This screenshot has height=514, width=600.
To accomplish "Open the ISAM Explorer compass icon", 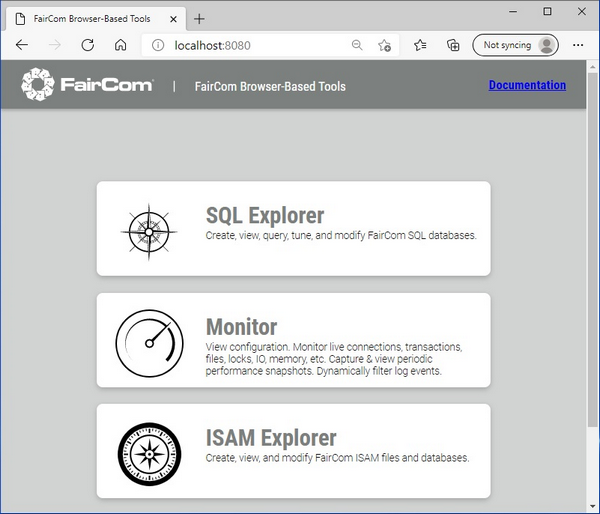I will point(149,454).
